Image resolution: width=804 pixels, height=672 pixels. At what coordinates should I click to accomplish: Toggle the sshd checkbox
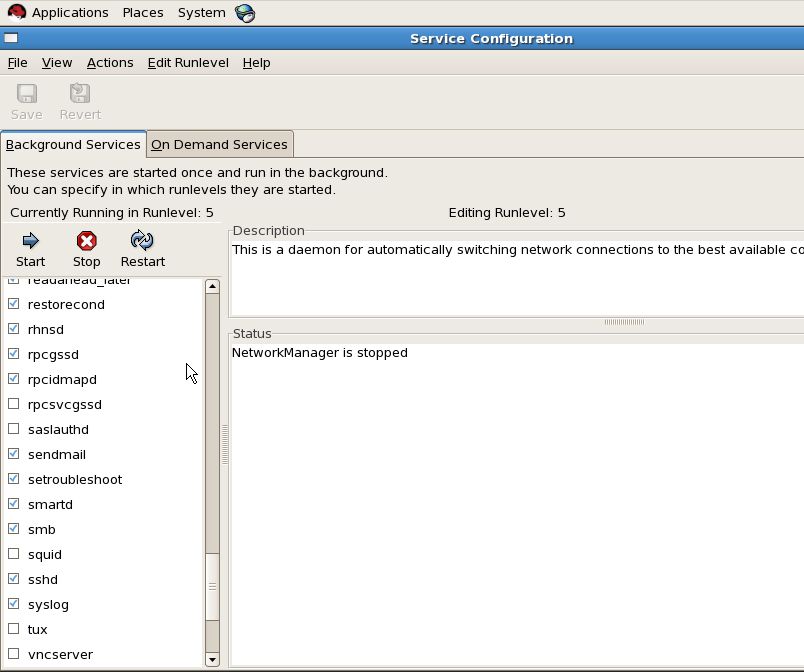tap(14, 579)
